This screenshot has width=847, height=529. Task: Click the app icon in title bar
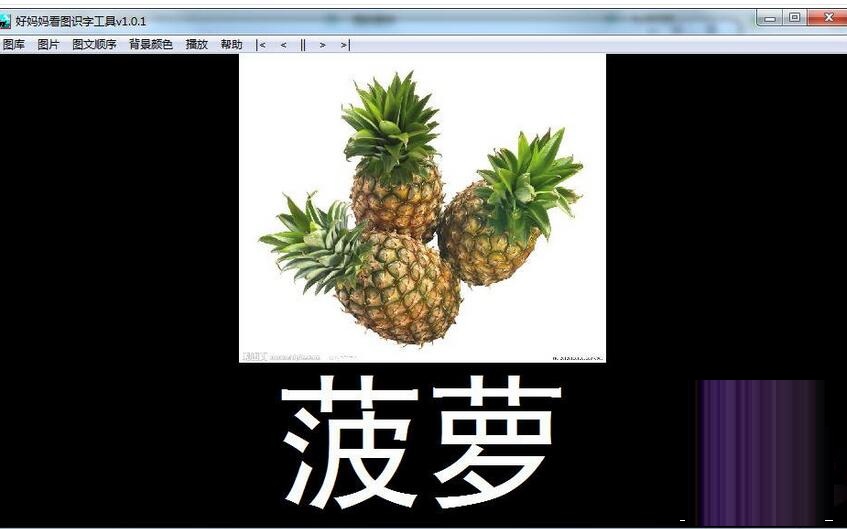4,22
